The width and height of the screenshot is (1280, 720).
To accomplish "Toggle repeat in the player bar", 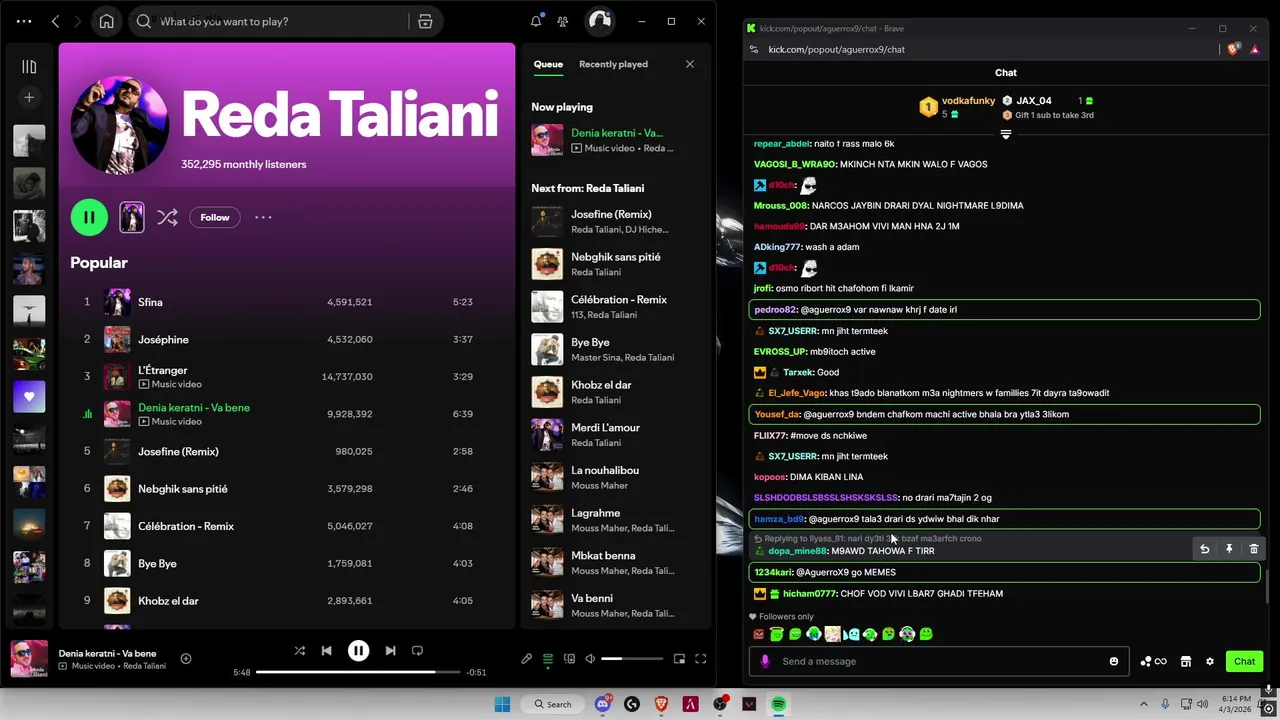I will [417, 650].
